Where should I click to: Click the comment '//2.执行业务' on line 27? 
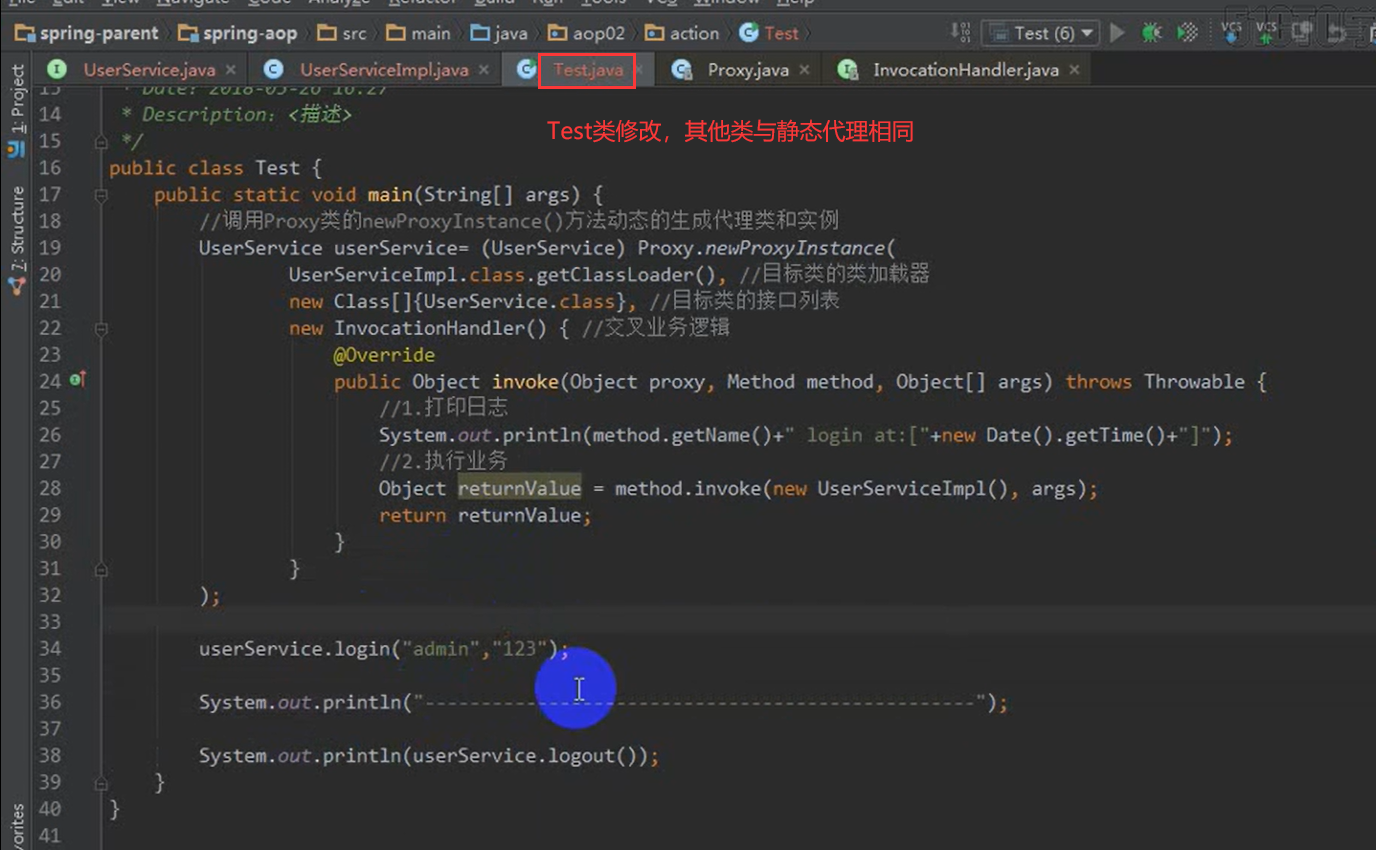(x=443, y=461)
